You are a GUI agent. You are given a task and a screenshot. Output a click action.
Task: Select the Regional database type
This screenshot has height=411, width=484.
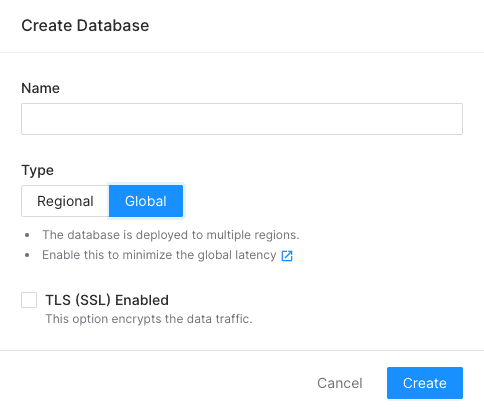(65, 201)
